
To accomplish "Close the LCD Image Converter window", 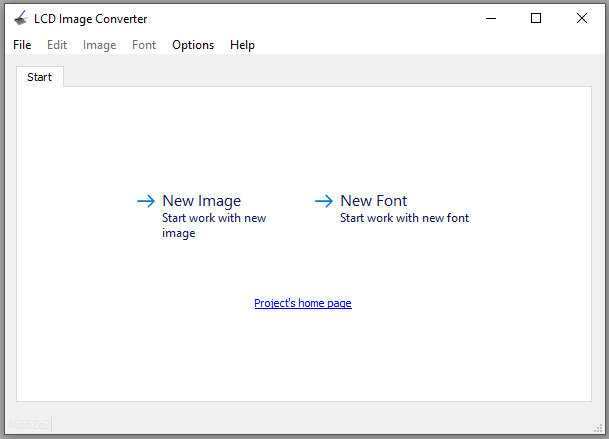I will (582, 18).
